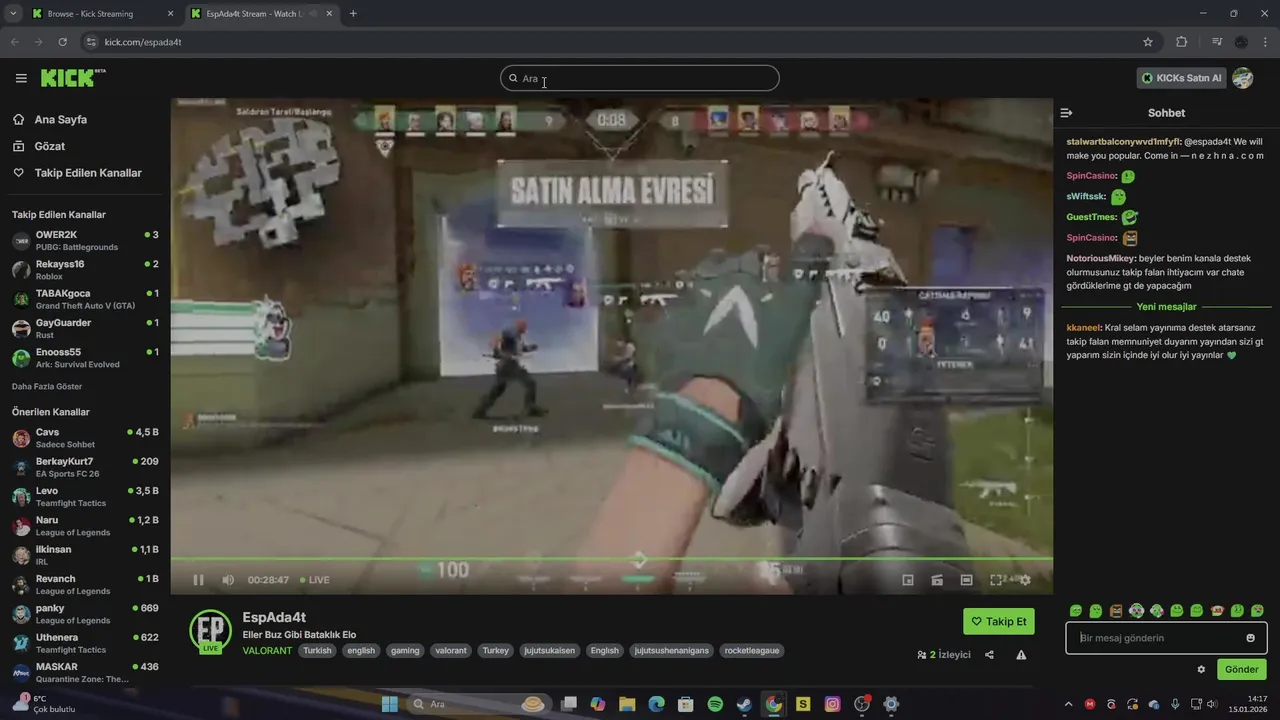Open TABAKgoca GTA channel

85,299
